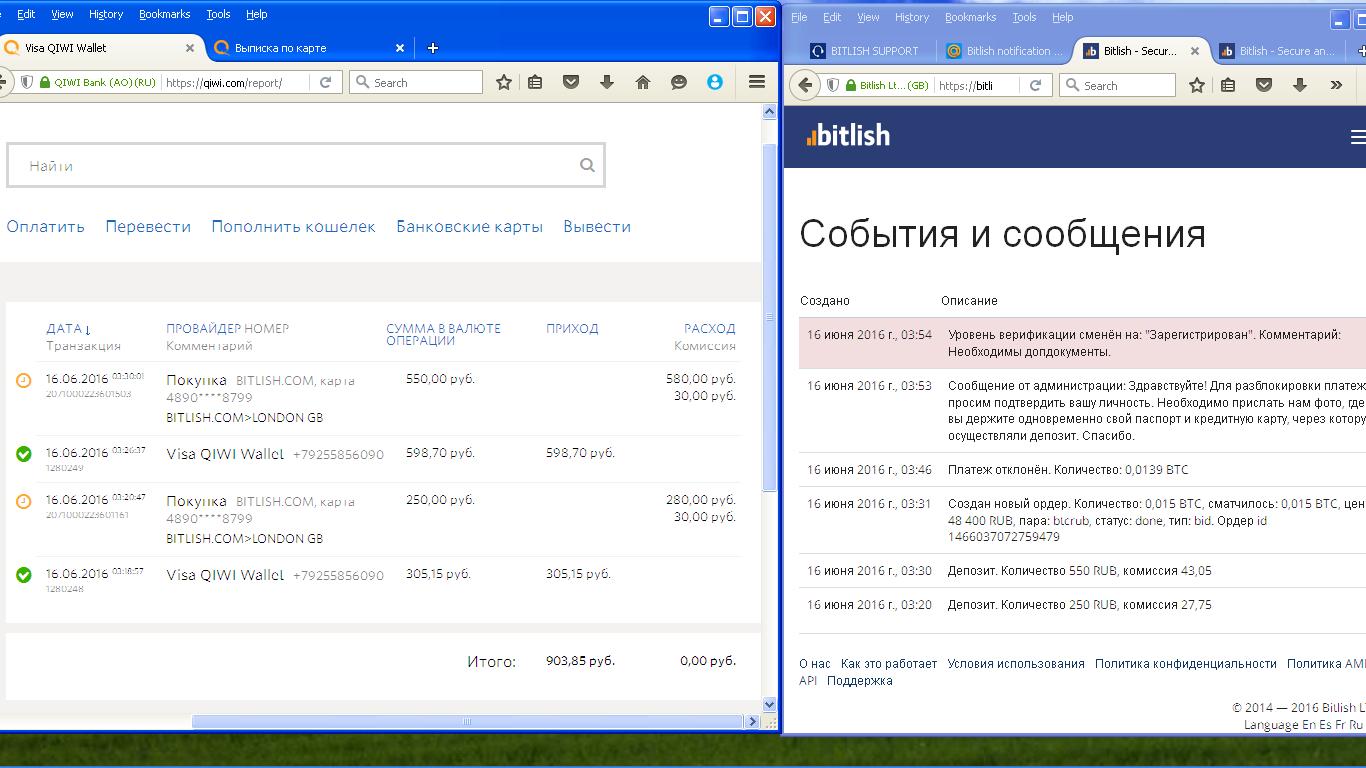
Task: Bookmark QIWI page with the star icon
Action: (x=504, y=82)
